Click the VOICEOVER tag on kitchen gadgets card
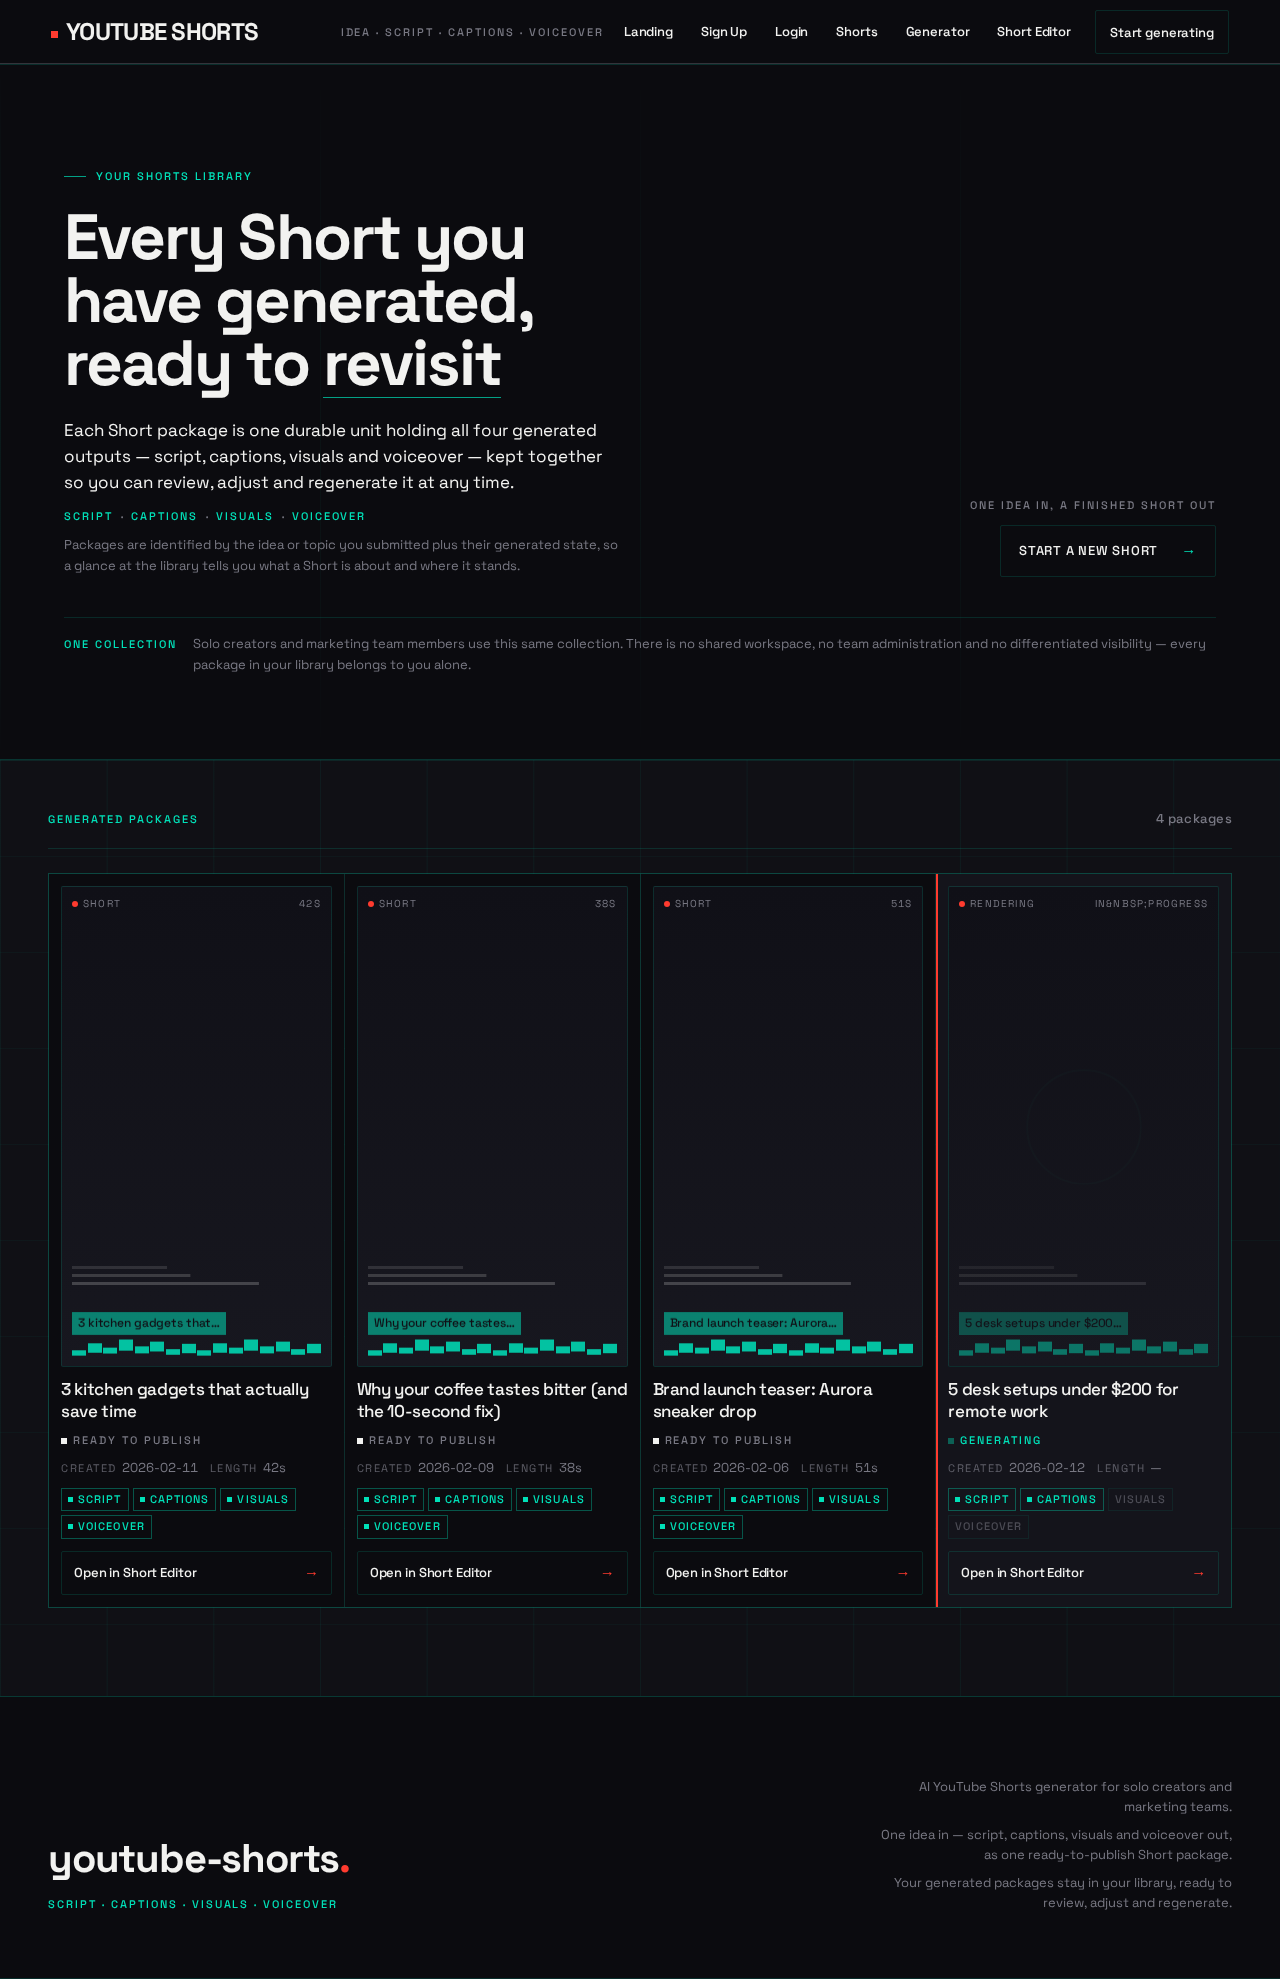The image size is (1280, 1979). click(106, 1527)
